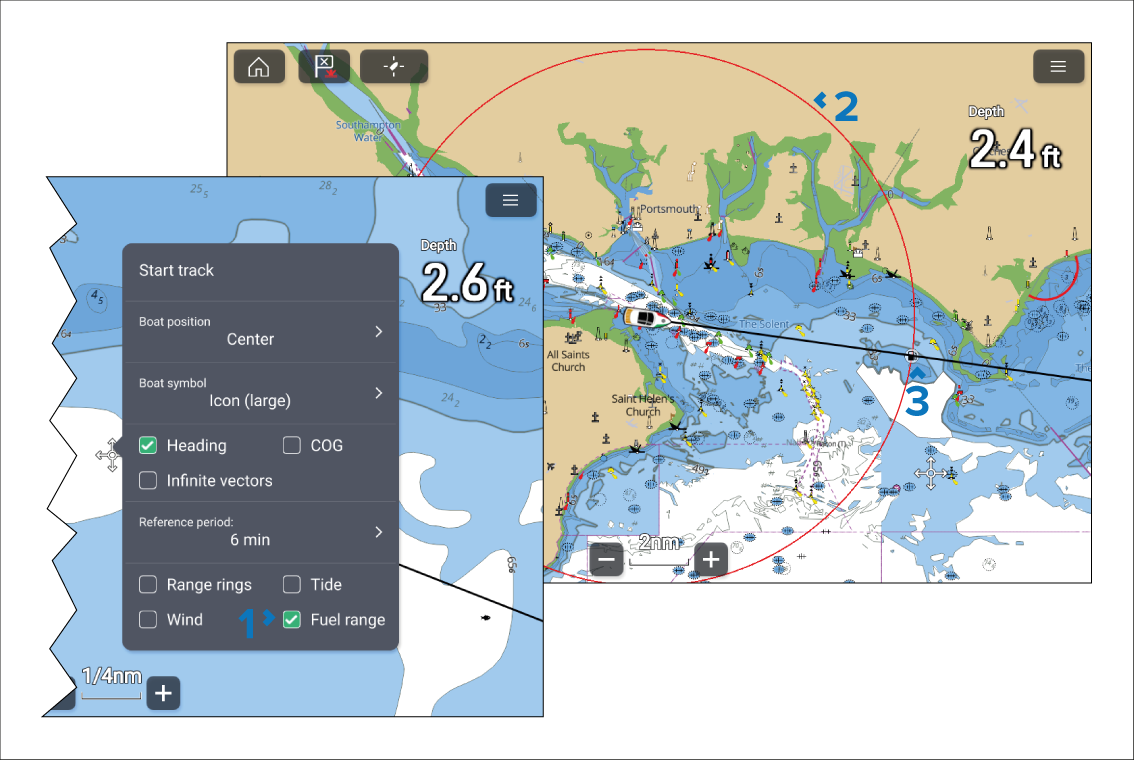Viewport: 1134px width, 760px height.
Task: Open hamburger menu above Depth 2.6 ft
Action: tap(511, 200)
